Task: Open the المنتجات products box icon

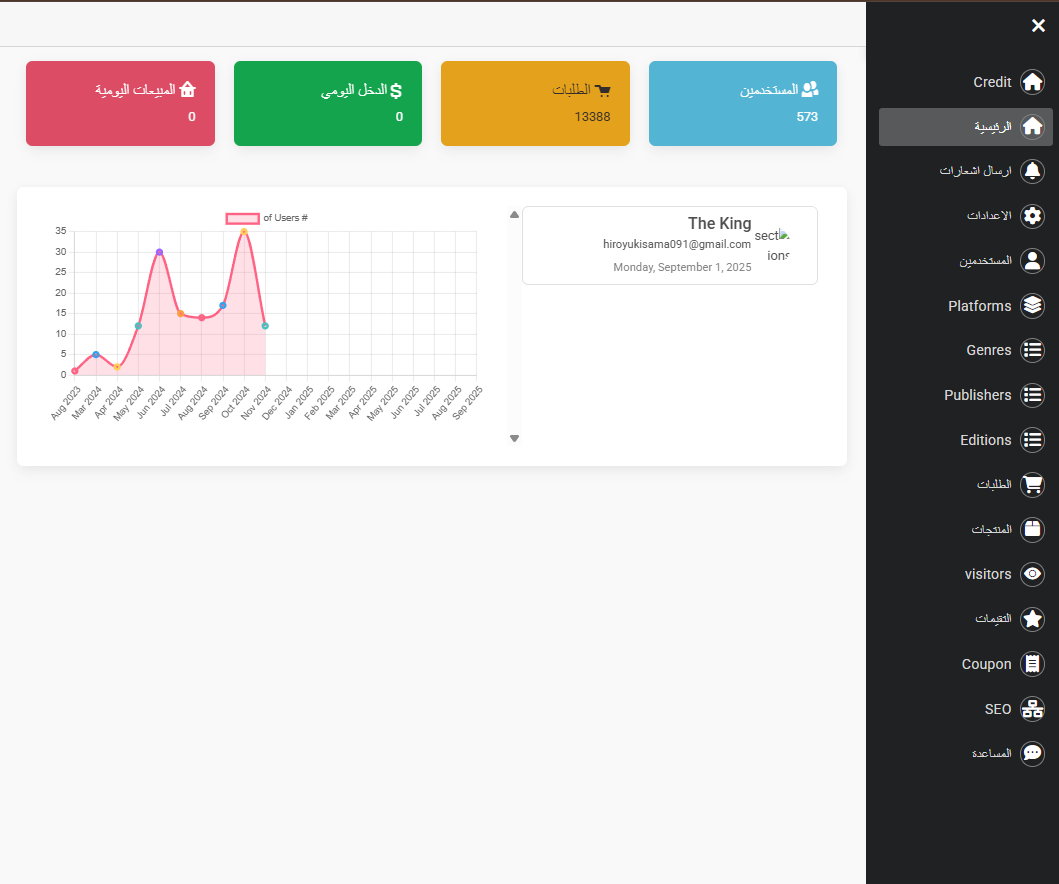Action: pos(1032,529)
